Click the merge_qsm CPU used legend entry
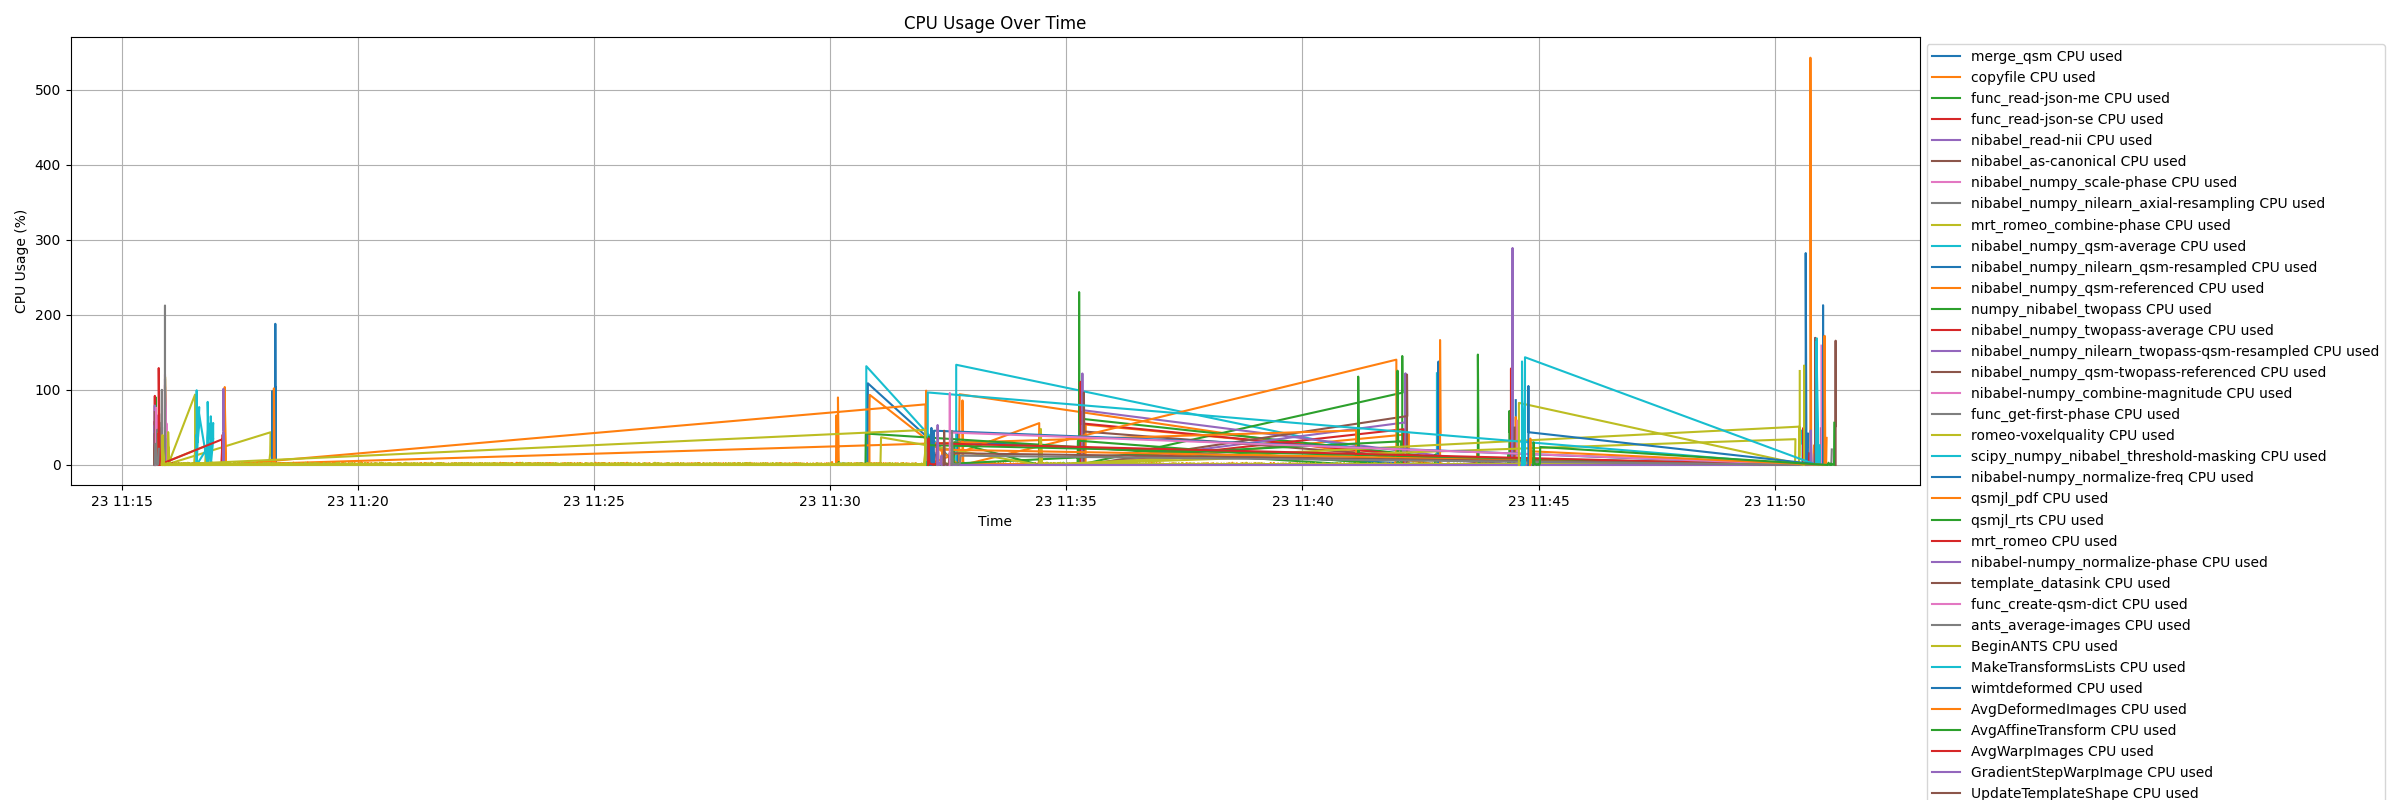 pyautogui.click(x=2026, y=56)
